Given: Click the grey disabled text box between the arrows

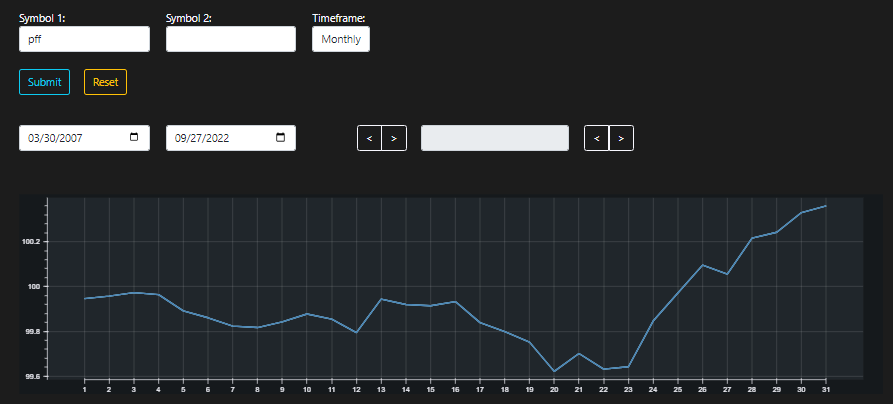Looking at the screenshot, I should [495, 138].
